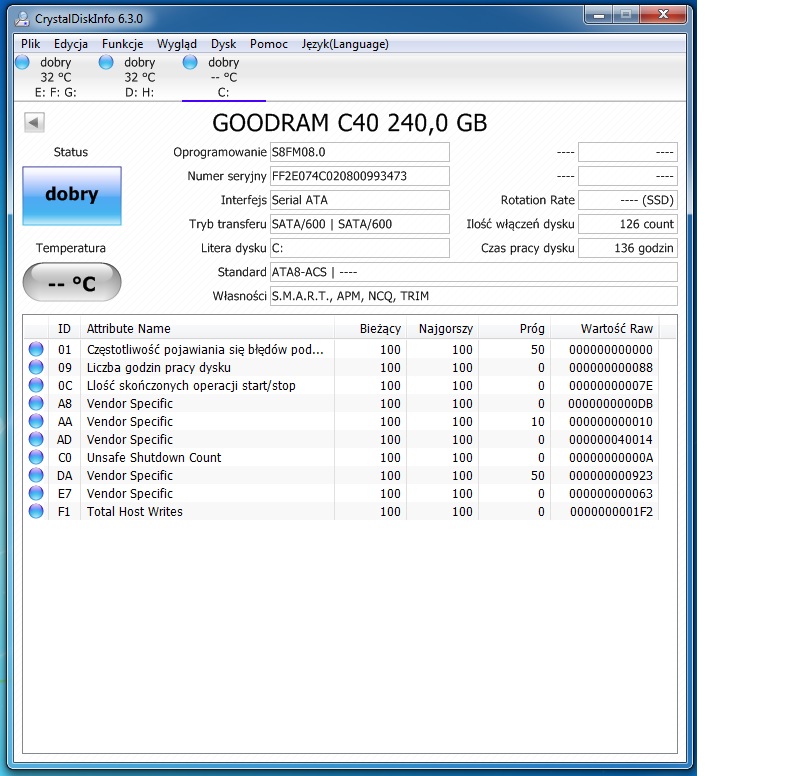
Task: Click the Najgorszy column header
Action: pyautogui.click(x=442, y=329)
